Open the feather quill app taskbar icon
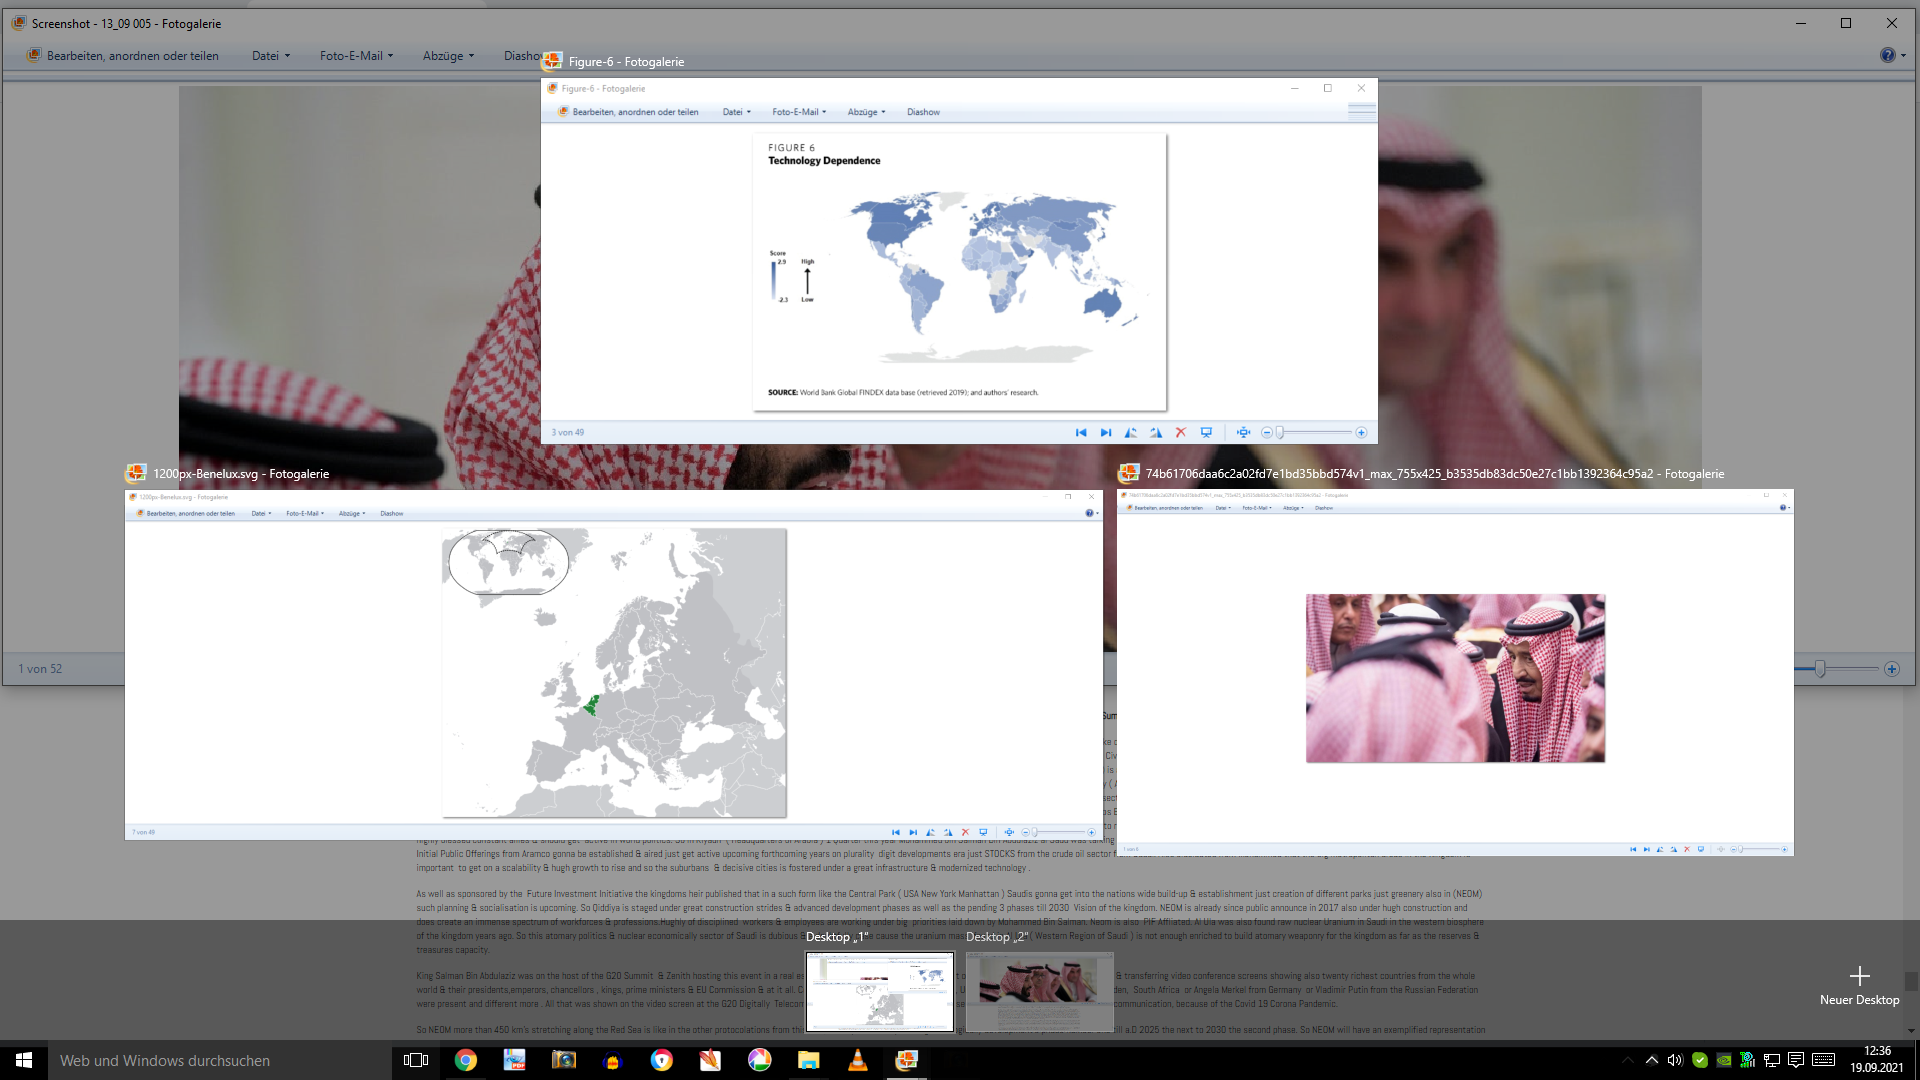1920x1080 pixels. 711,1060
